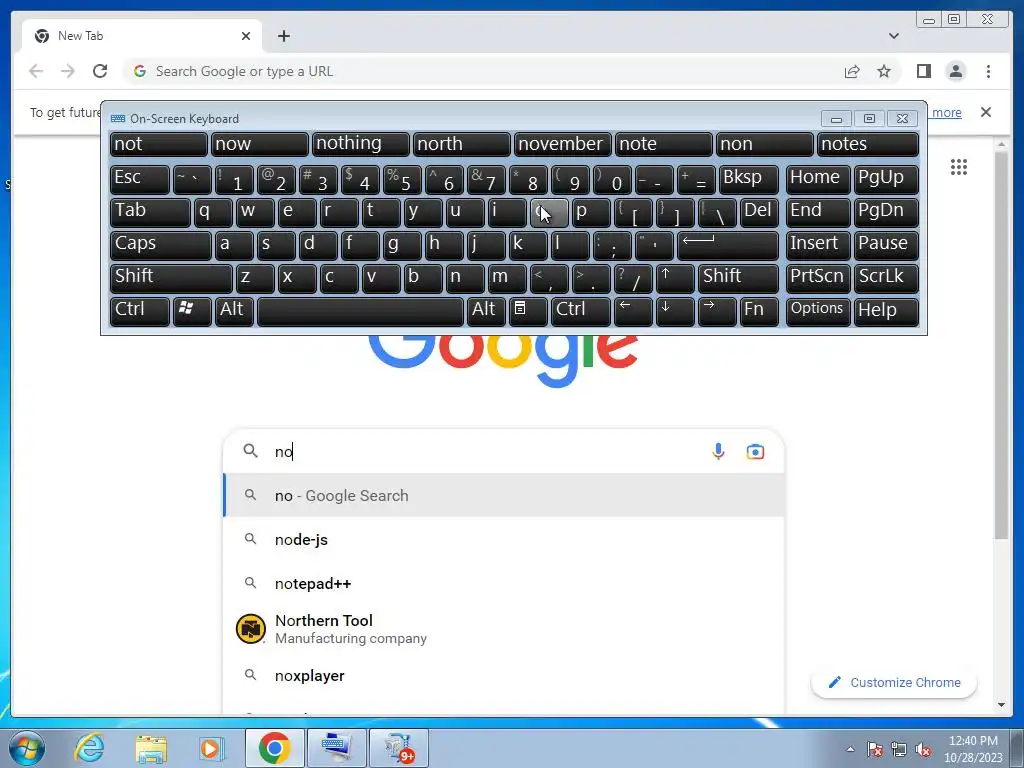1024x768 pixels.
Task: Choose prediction word 'notes'
Action: [x=868, y=144]
